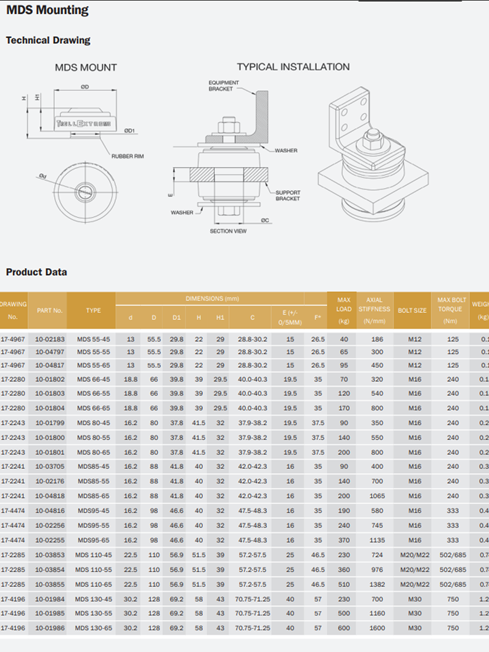Click the MAX LOAD (kg) column header
489x652 pixels.
[x=343, y=310]
